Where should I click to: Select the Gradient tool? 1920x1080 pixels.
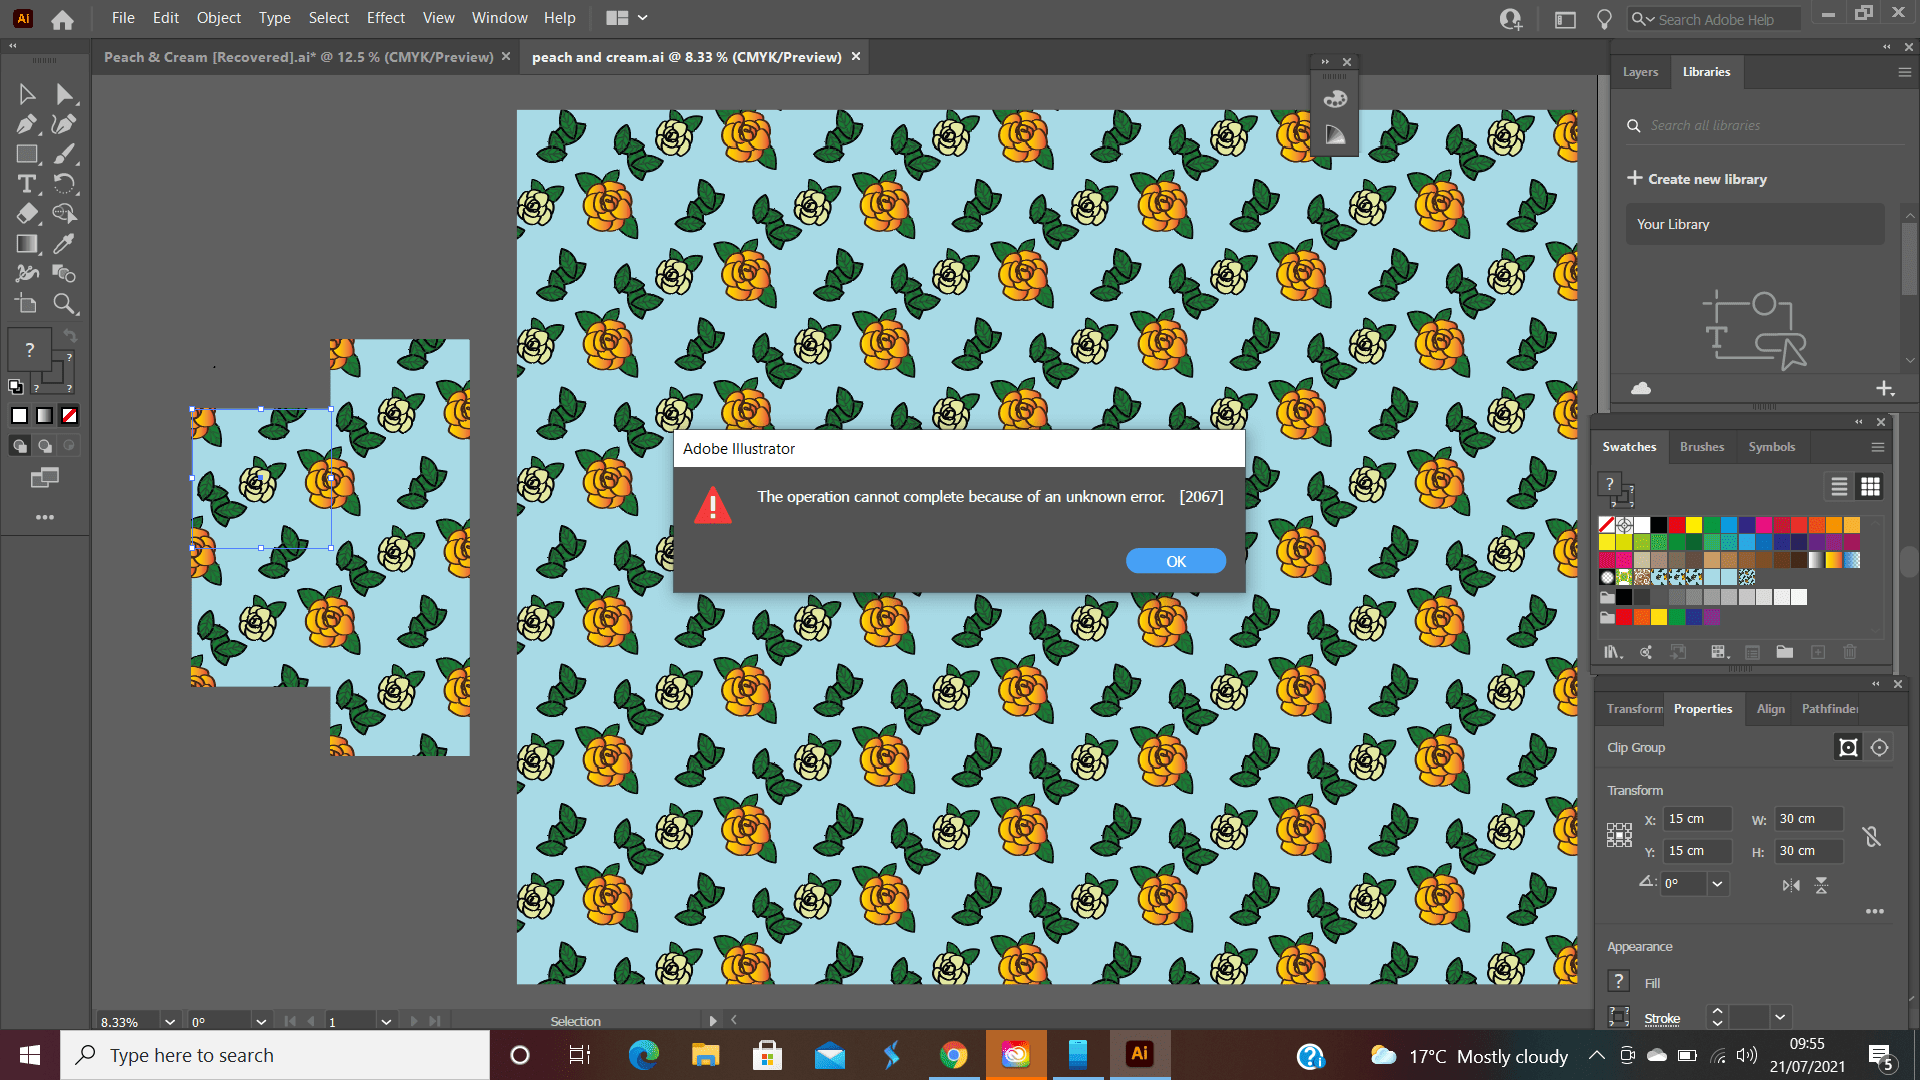[27, 244]
